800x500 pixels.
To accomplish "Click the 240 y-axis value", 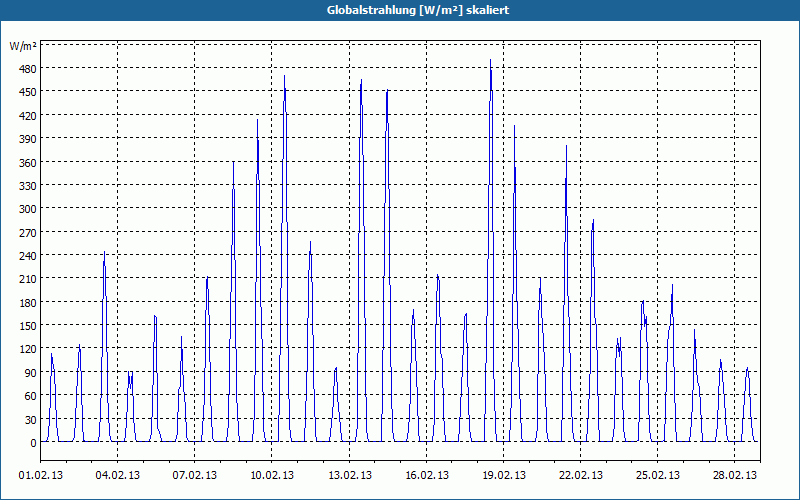I will [x=27, y=256].
